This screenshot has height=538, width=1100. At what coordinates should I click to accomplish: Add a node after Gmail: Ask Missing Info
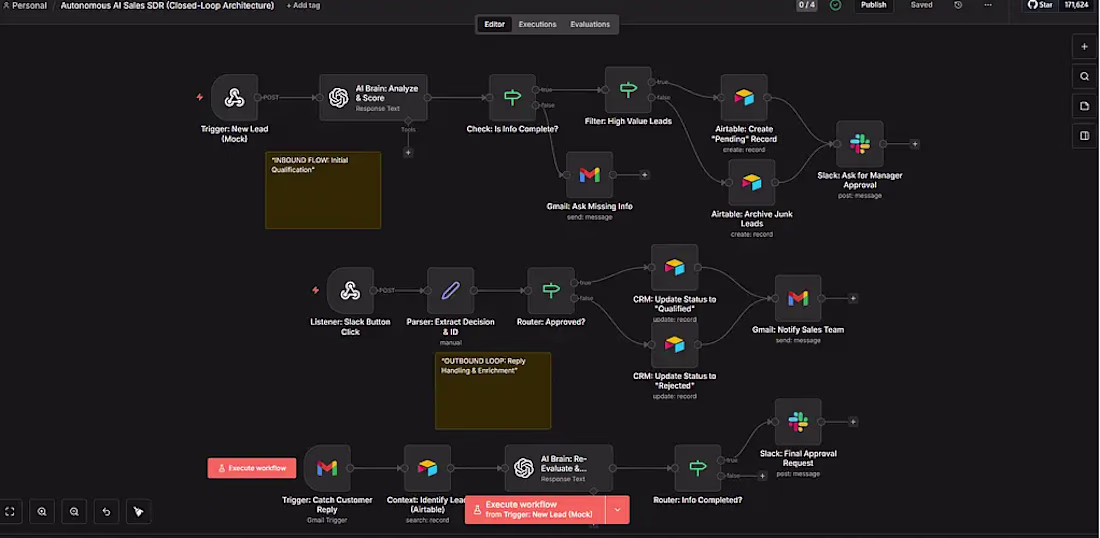[x=644, y=175]
